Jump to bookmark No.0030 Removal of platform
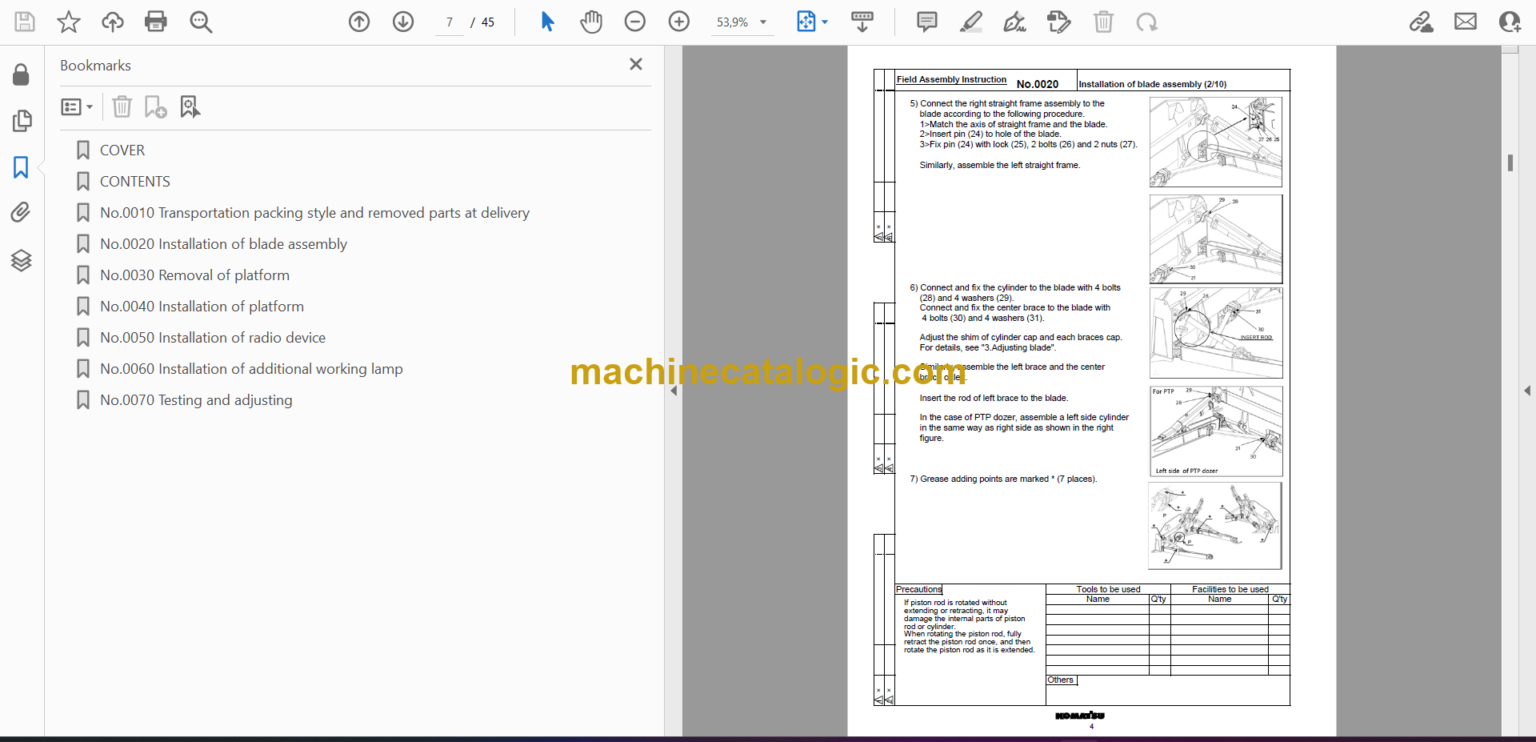 pos(193,274)
